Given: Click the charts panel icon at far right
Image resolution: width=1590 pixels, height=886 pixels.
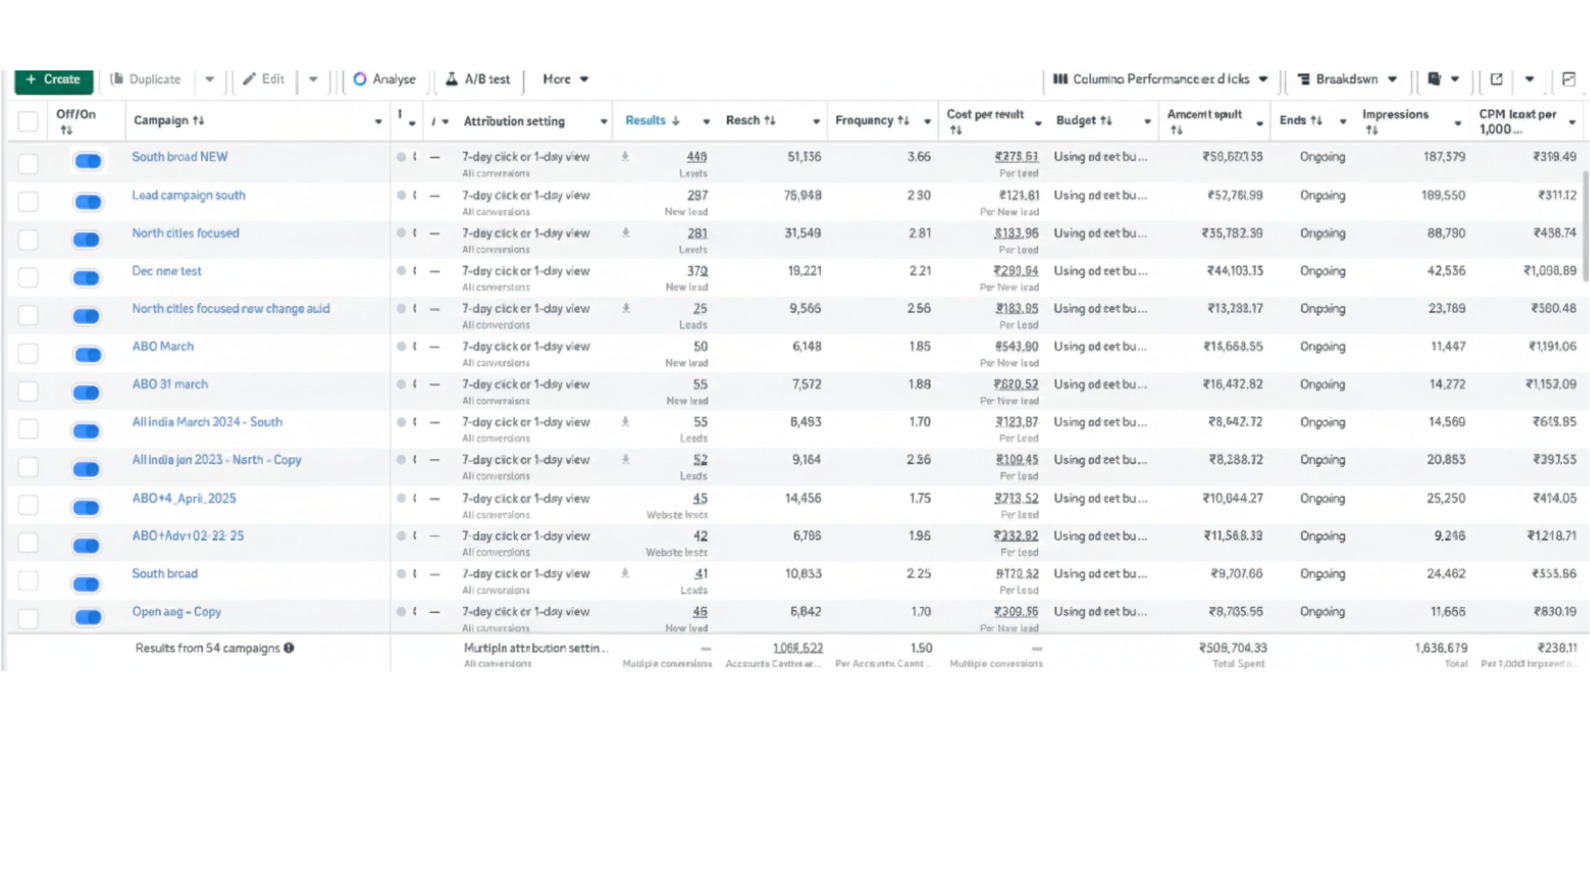Looking at the screenshot, I should (1568, 79).
